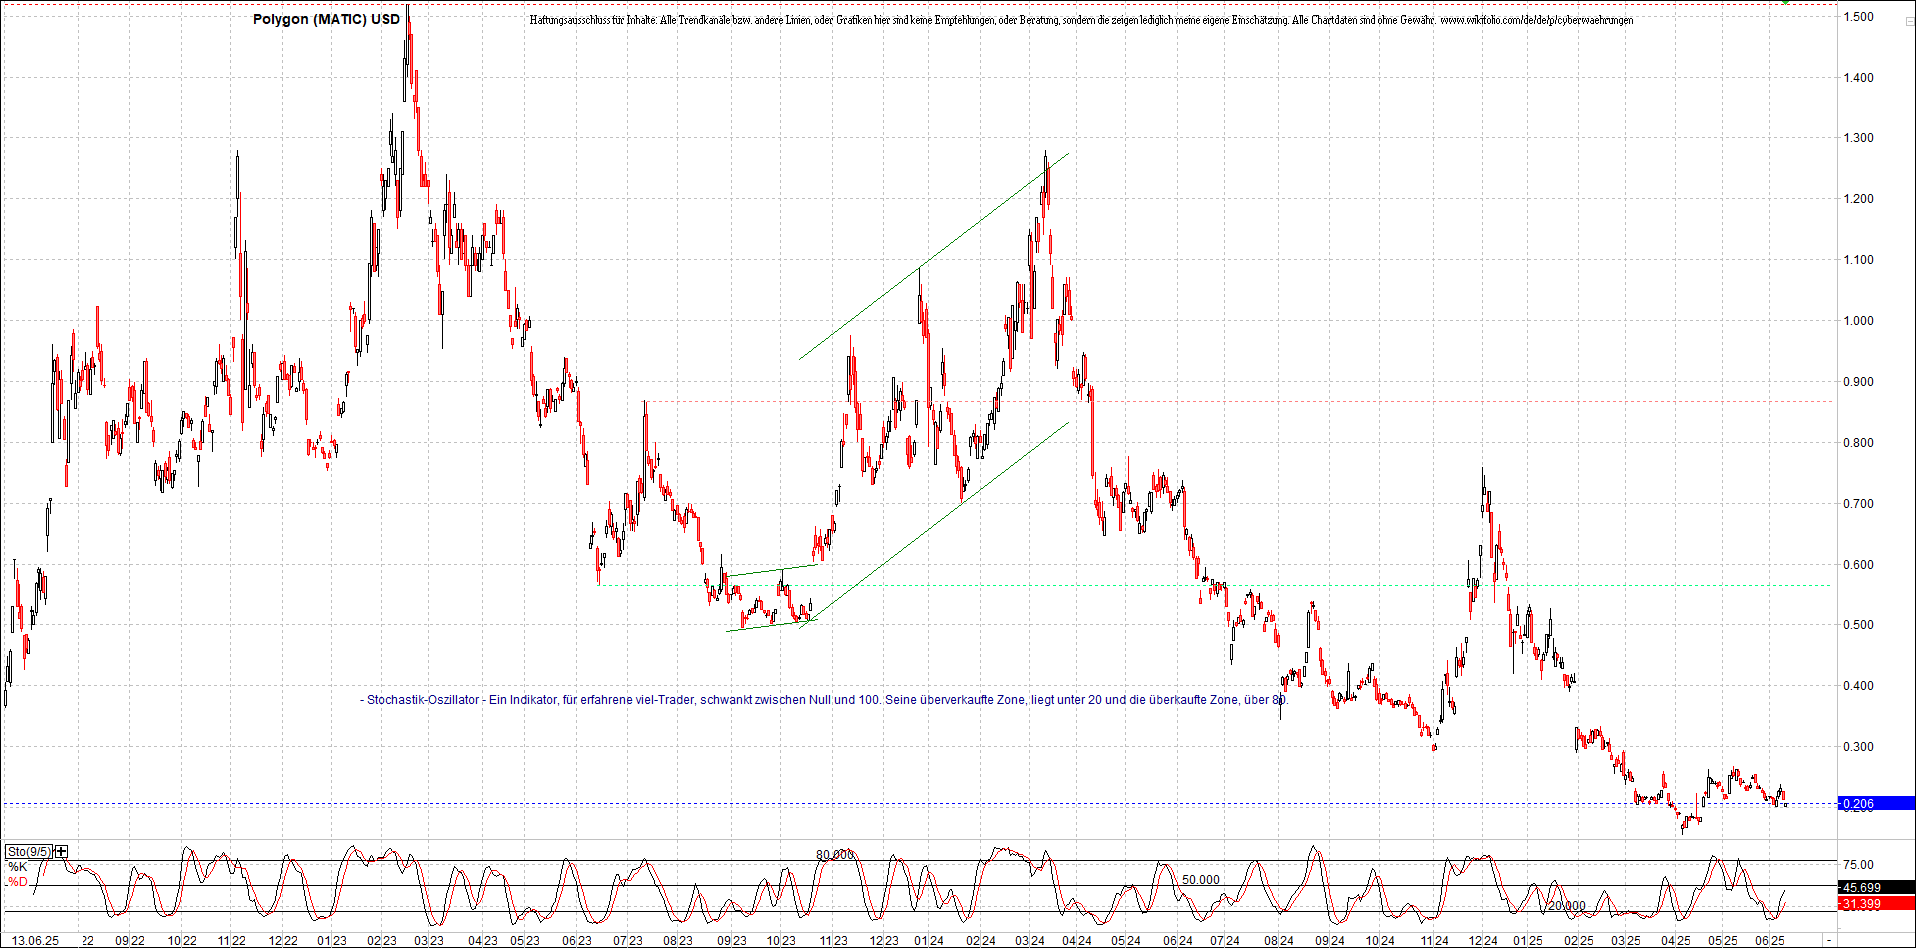Open indicator settings via the plus icon
This screenshot has height=948, width=1916.
pyautogui.click(x=61, y=851)
